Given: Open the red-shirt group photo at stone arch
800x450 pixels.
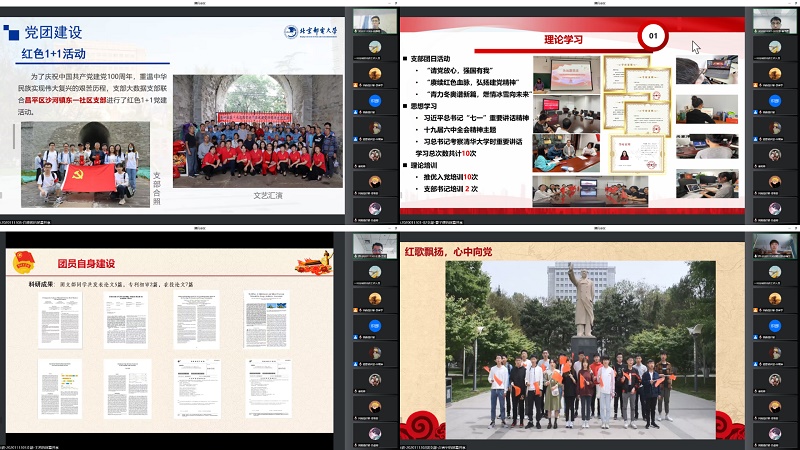Looking at the screenshot, I should 258,132.
